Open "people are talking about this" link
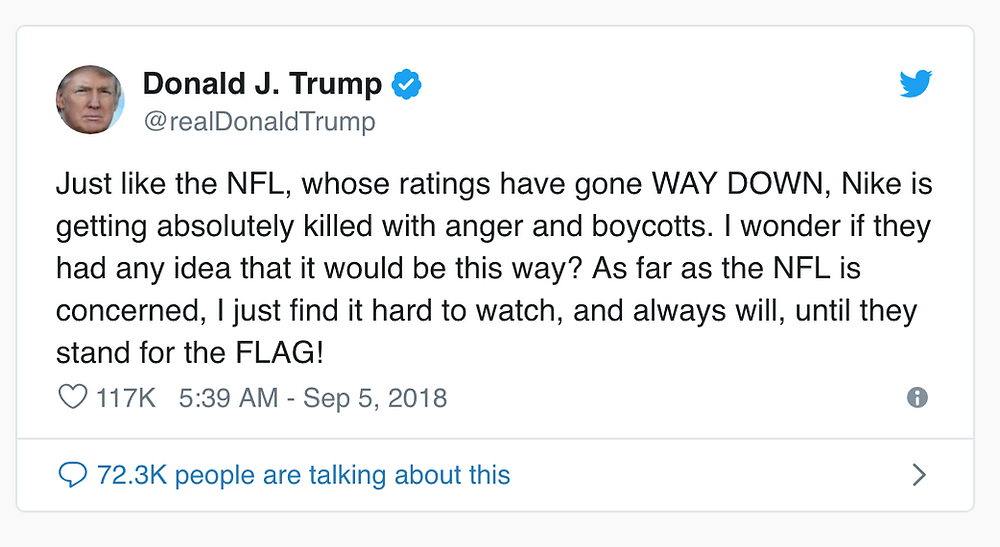Screen dimensions: 1000x547 coord(342,475)
